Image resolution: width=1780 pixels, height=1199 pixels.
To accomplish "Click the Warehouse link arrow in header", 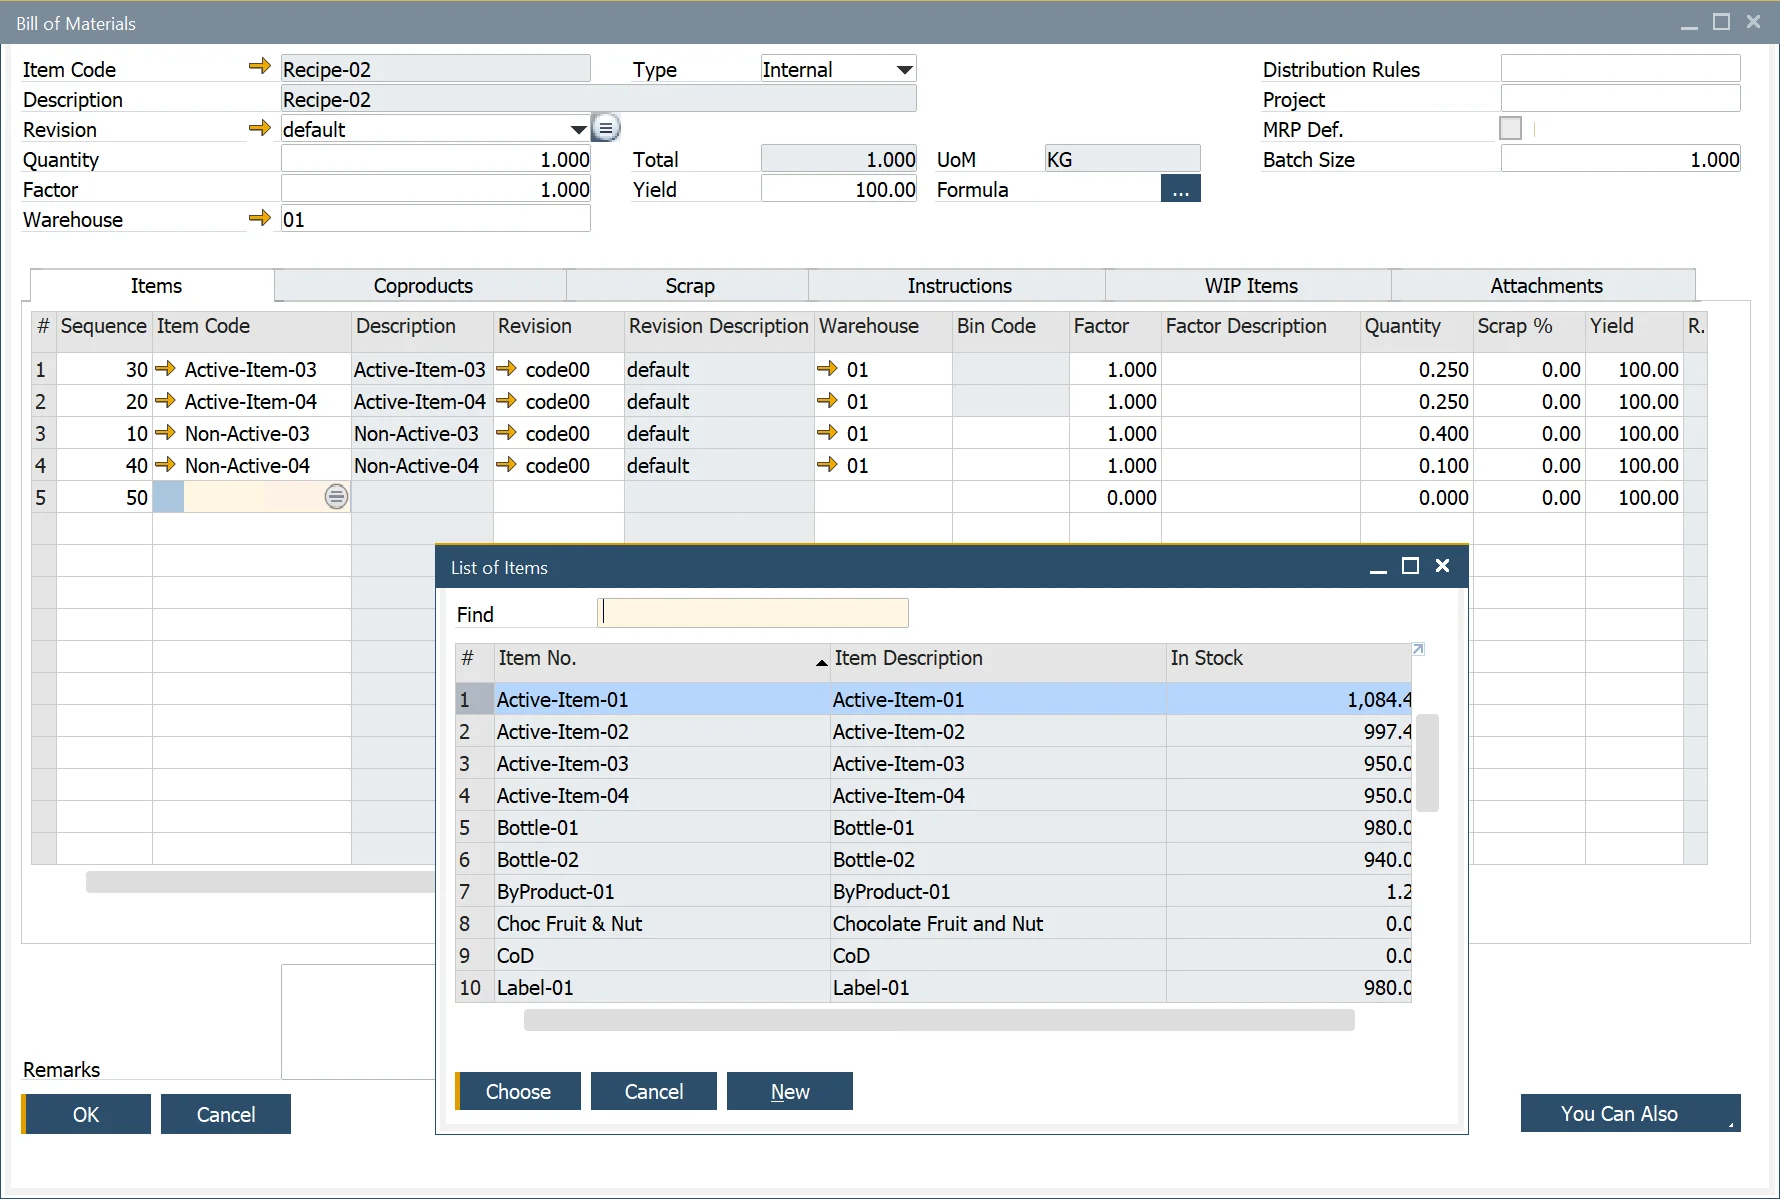I will pos(259,218).
